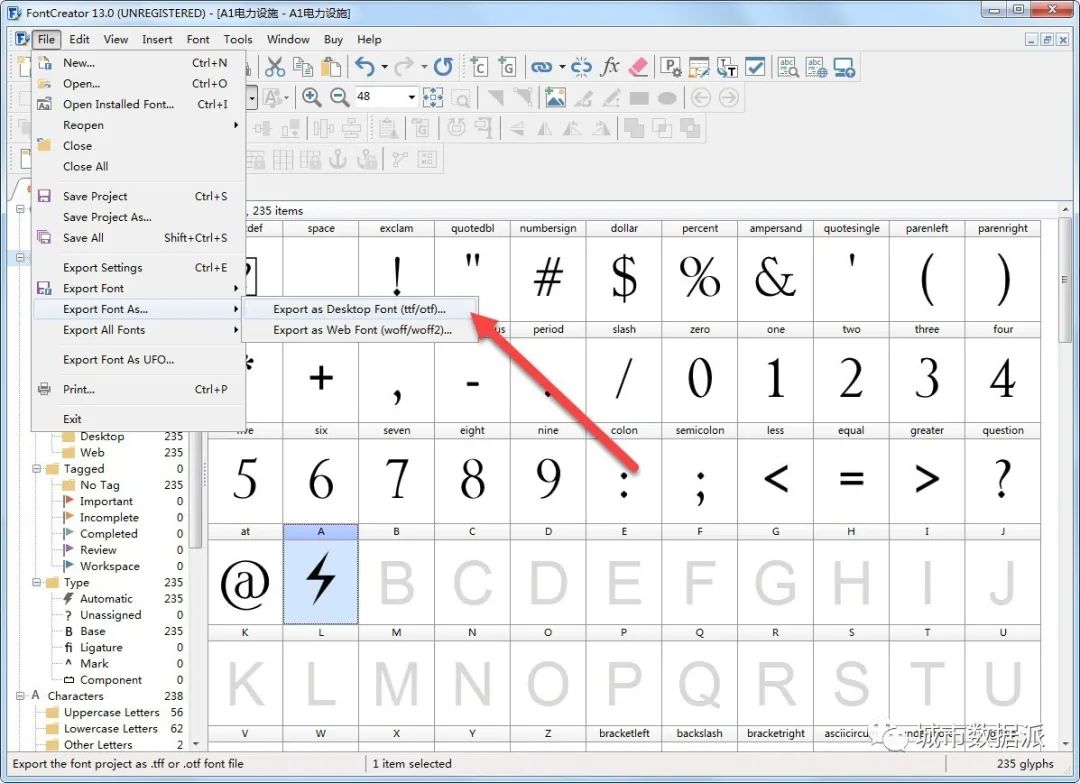The height and width of the screenshot is (783, 1080).
Task: Click the Copy icon in toolbar
Action: pyautogui.click(x=302, y=67)
